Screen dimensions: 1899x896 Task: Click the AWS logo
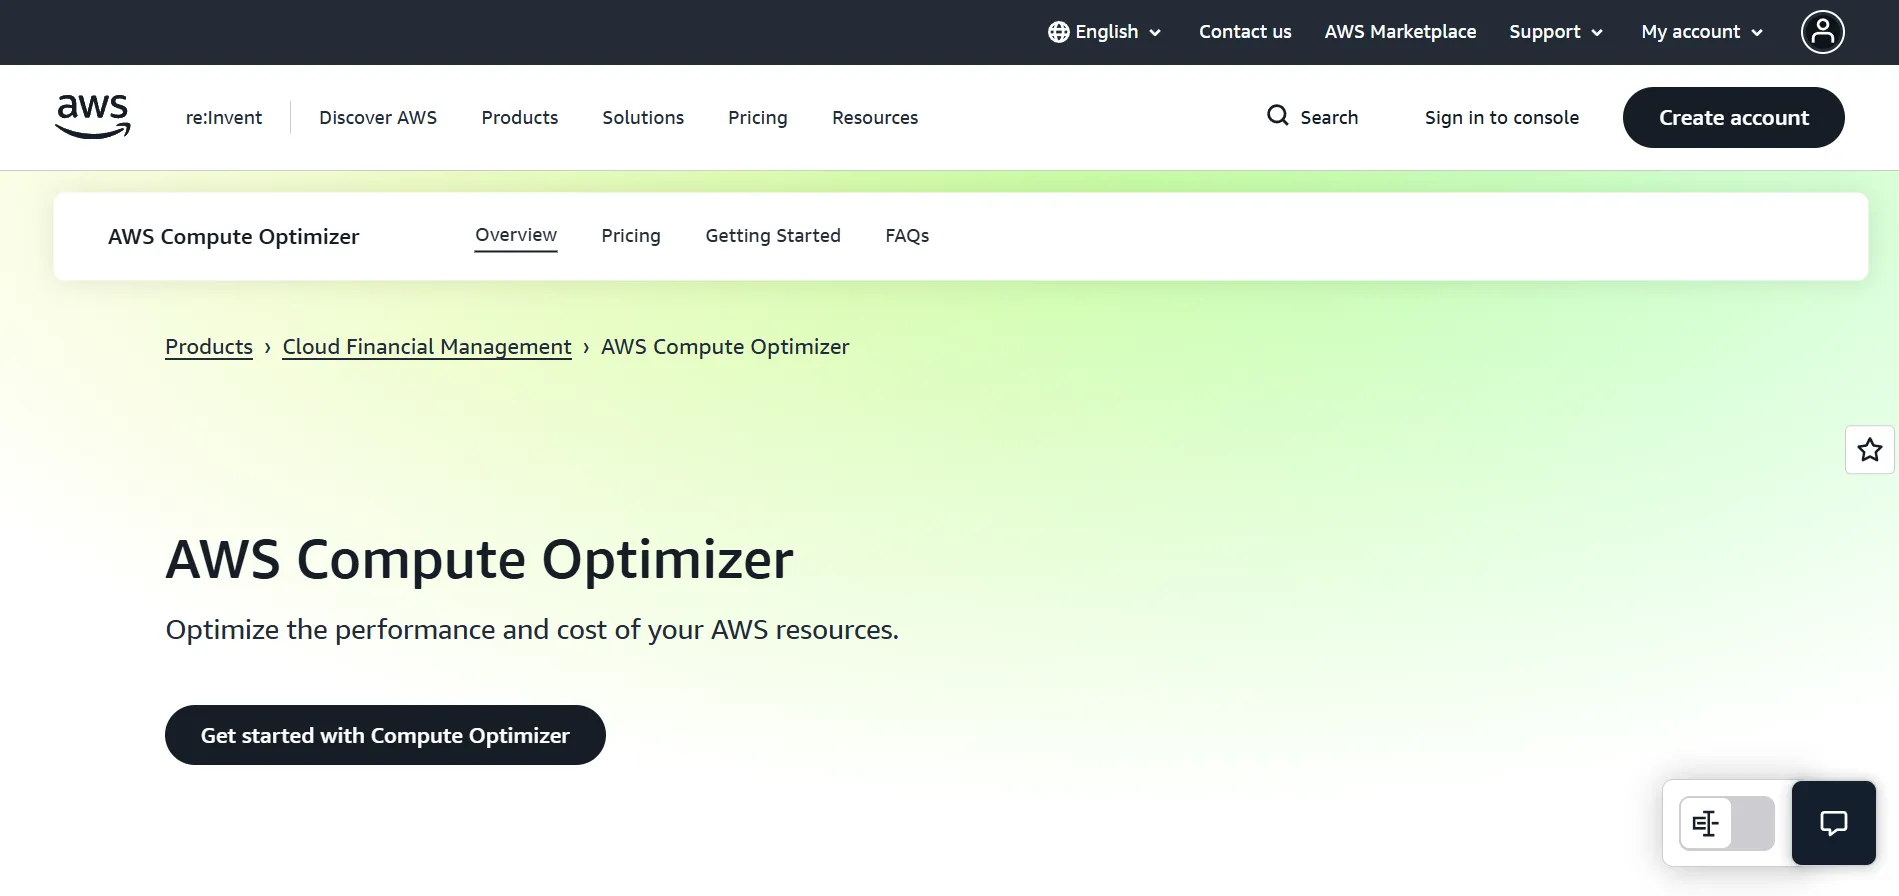[x=93, y=117]
